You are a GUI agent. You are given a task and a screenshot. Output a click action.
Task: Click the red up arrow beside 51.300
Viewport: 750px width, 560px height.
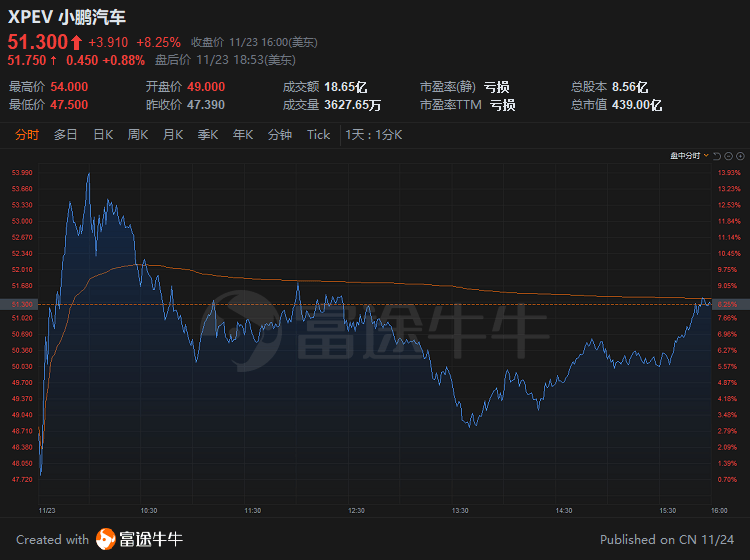coord(77,43)
